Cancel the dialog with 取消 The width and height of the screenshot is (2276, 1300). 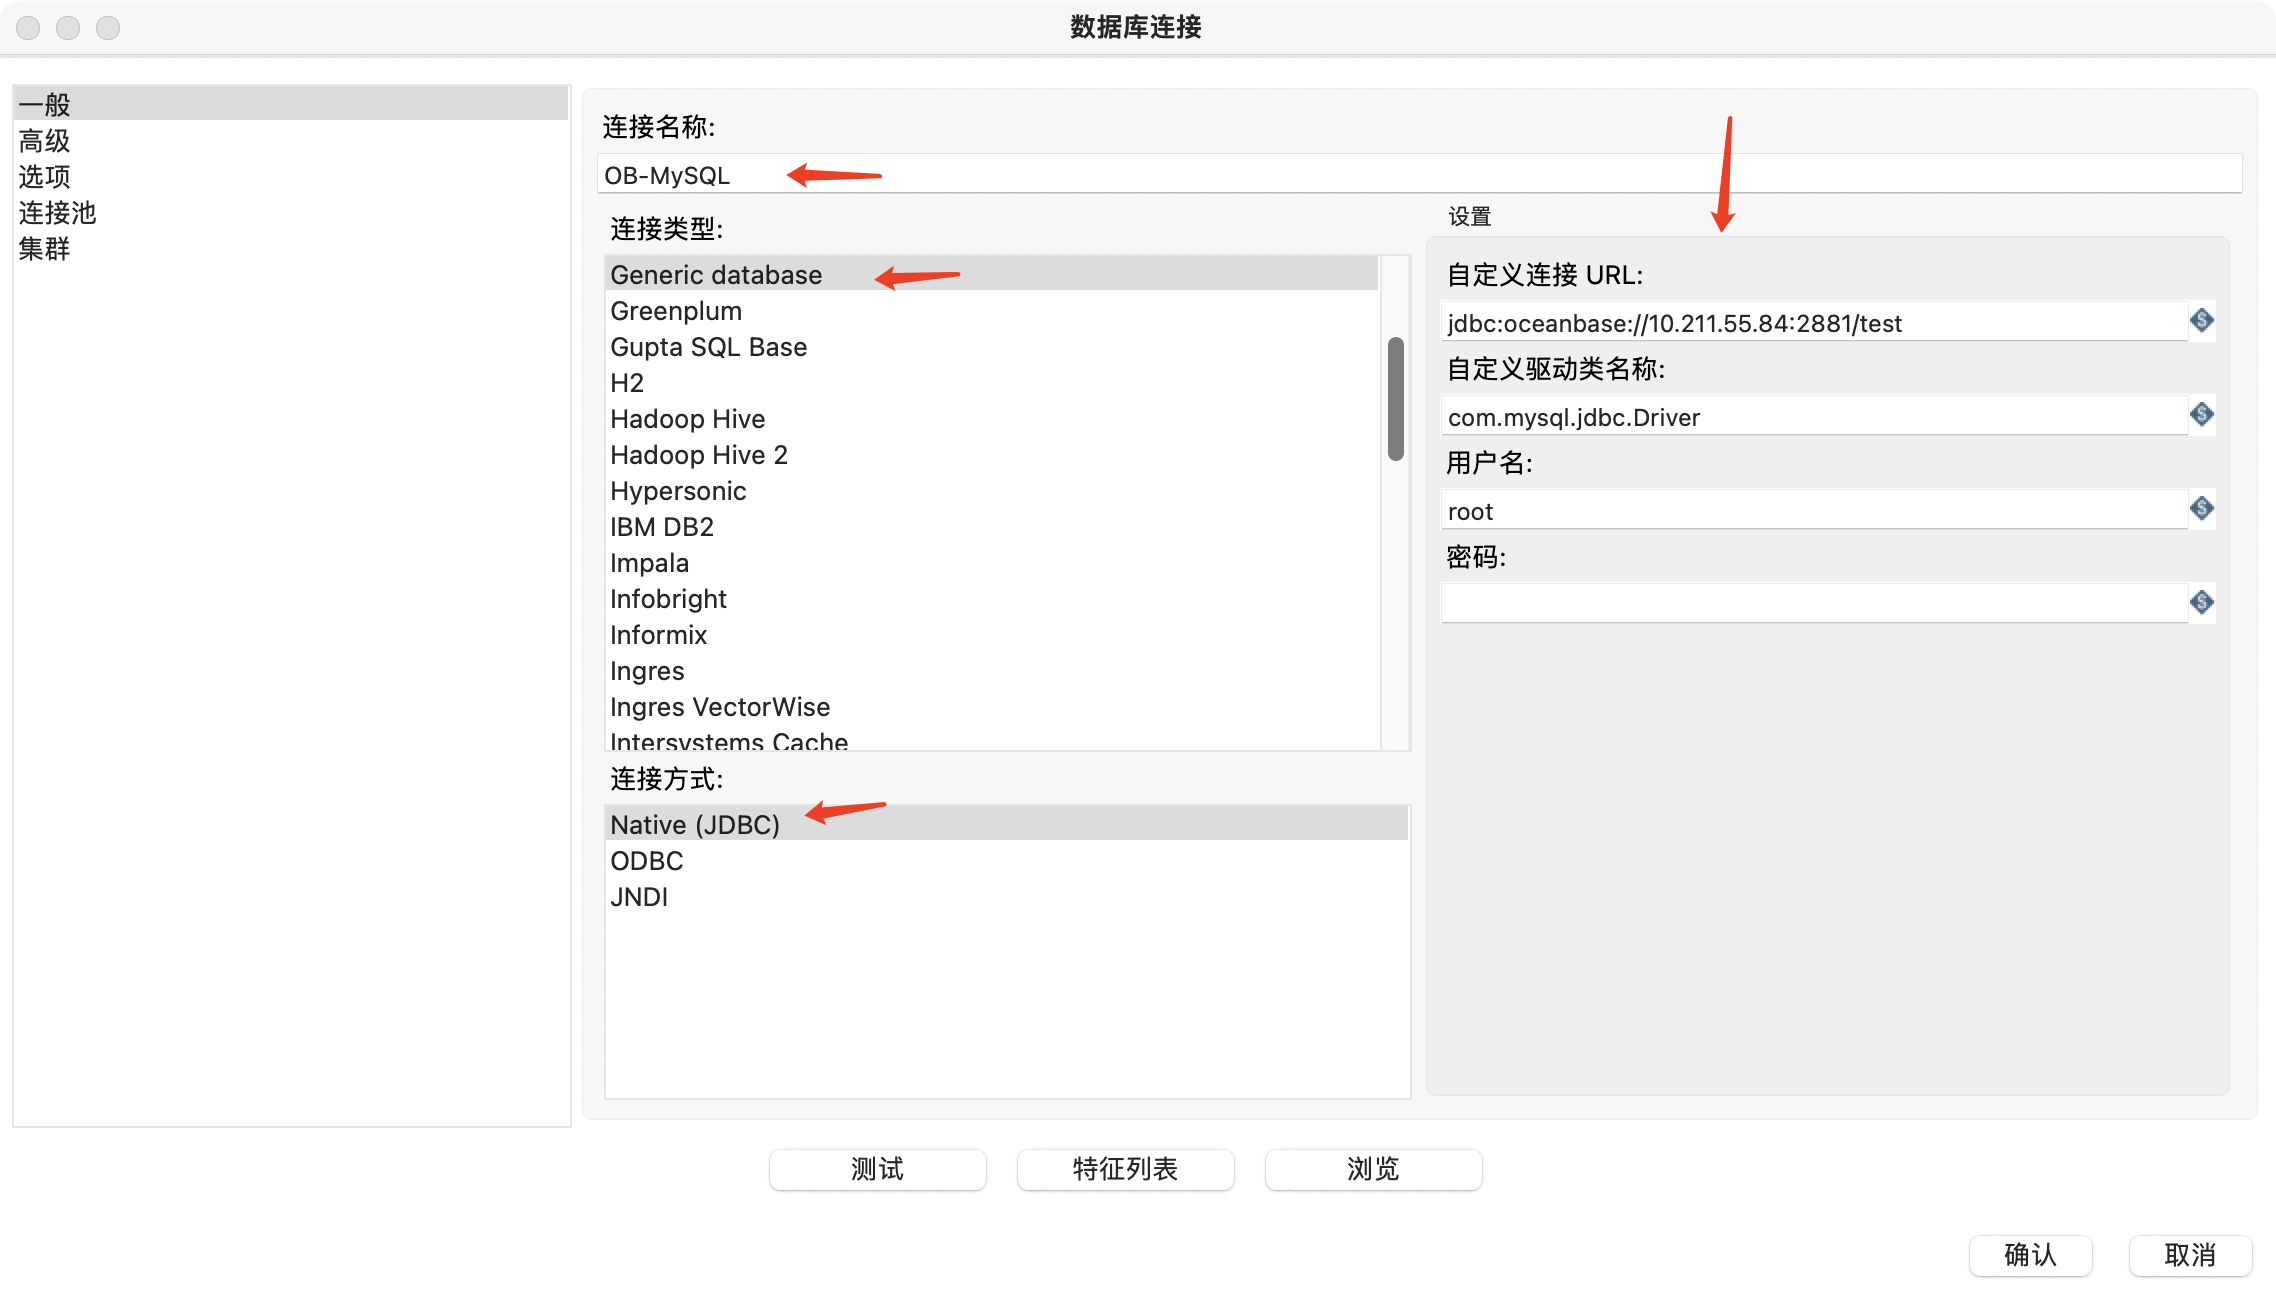2190,1255
